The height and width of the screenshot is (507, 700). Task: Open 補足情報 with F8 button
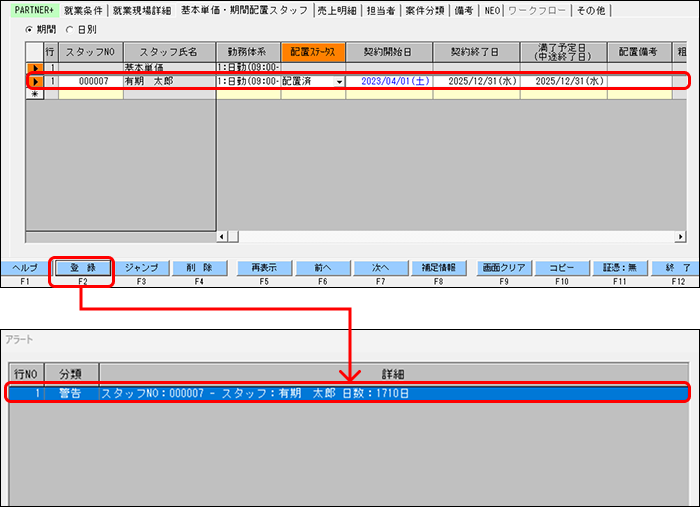[x=438, y=268]
